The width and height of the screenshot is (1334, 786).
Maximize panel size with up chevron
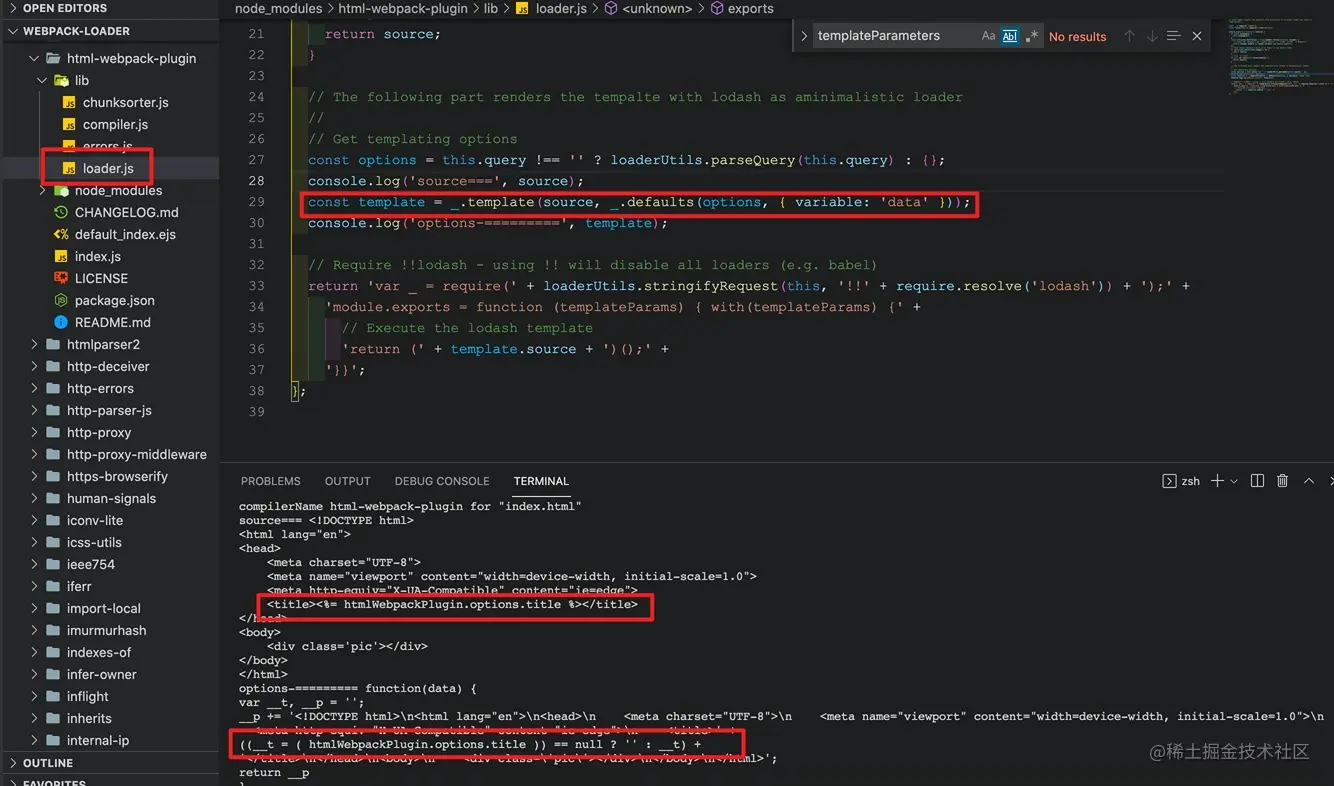(1309, 481)
